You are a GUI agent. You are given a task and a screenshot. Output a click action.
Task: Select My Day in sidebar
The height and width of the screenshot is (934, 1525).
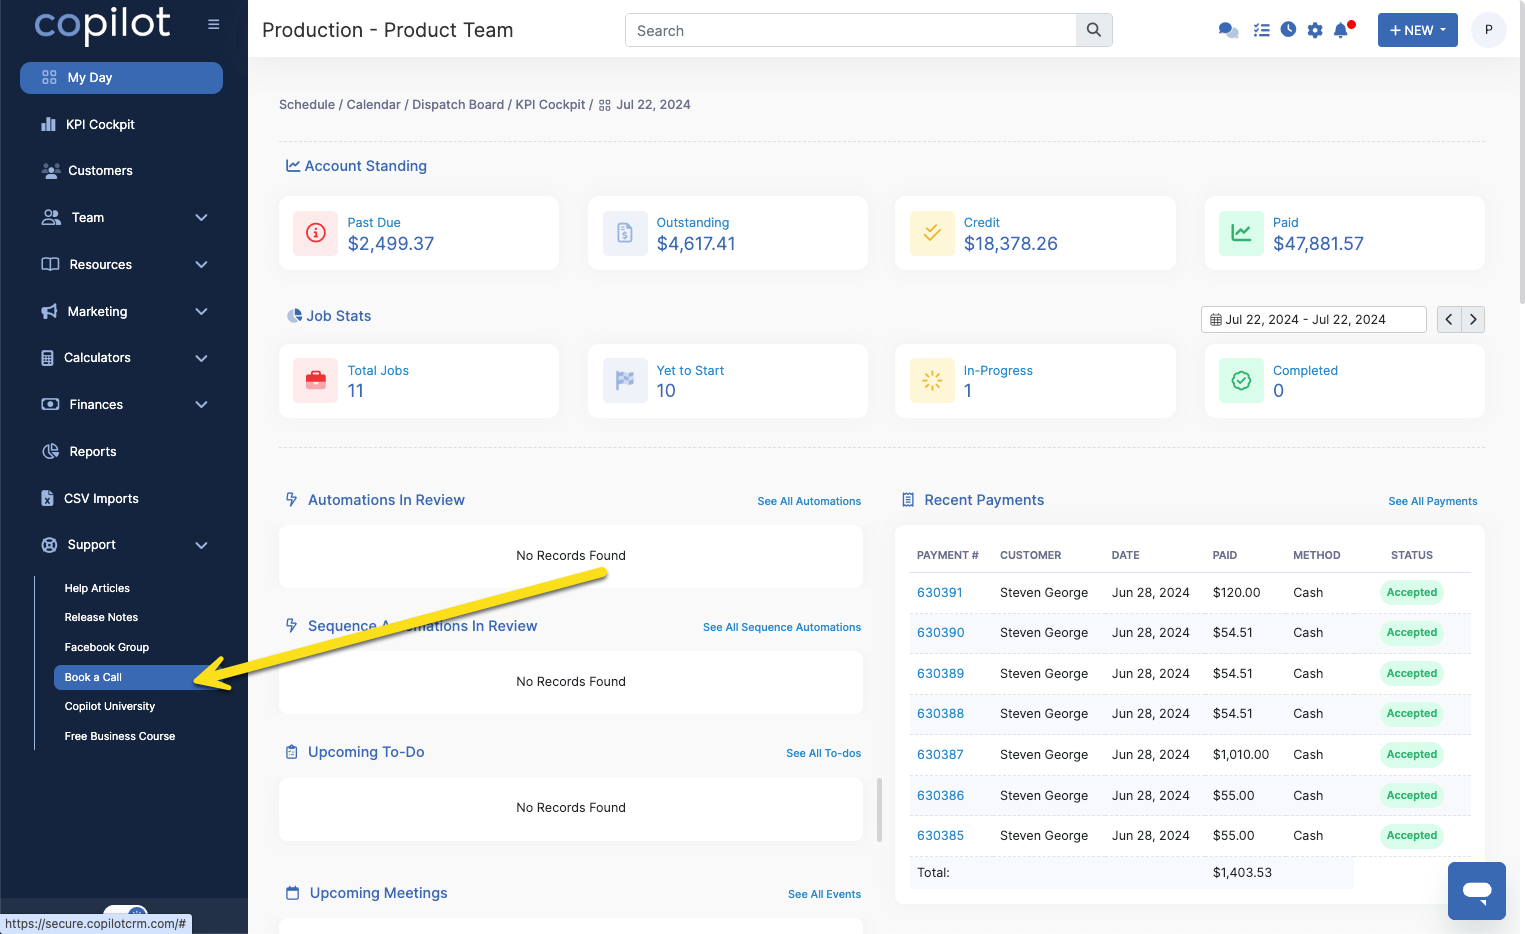coord(121,78)
